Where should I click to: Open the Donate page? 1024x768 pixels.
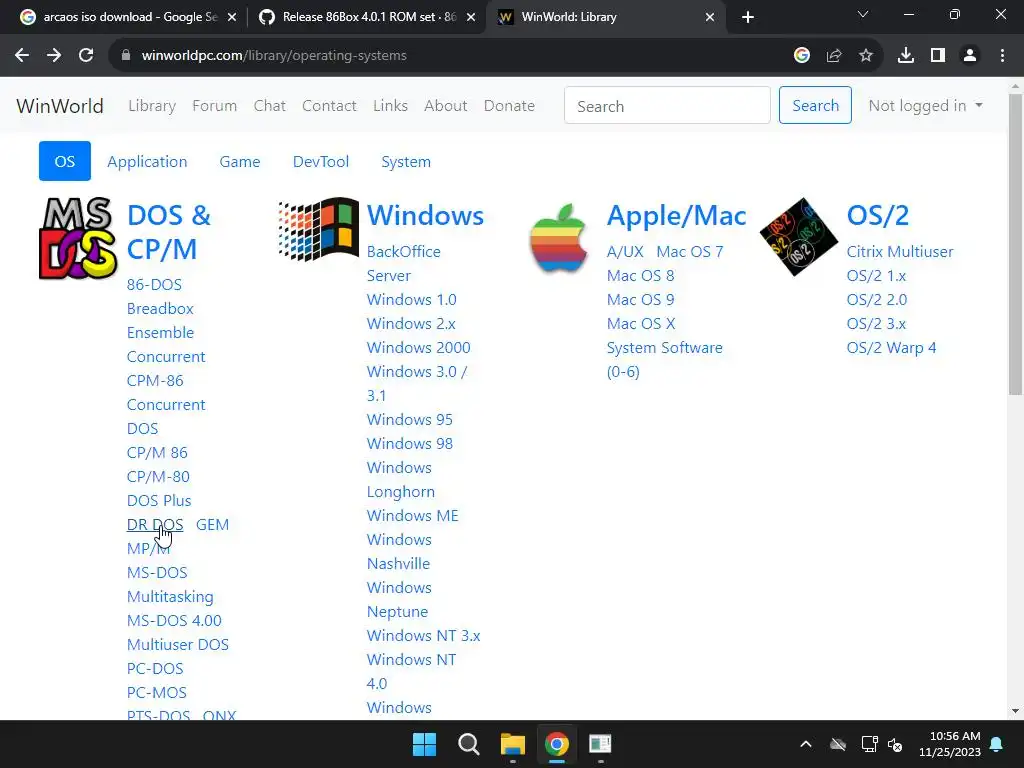[509, 106]
